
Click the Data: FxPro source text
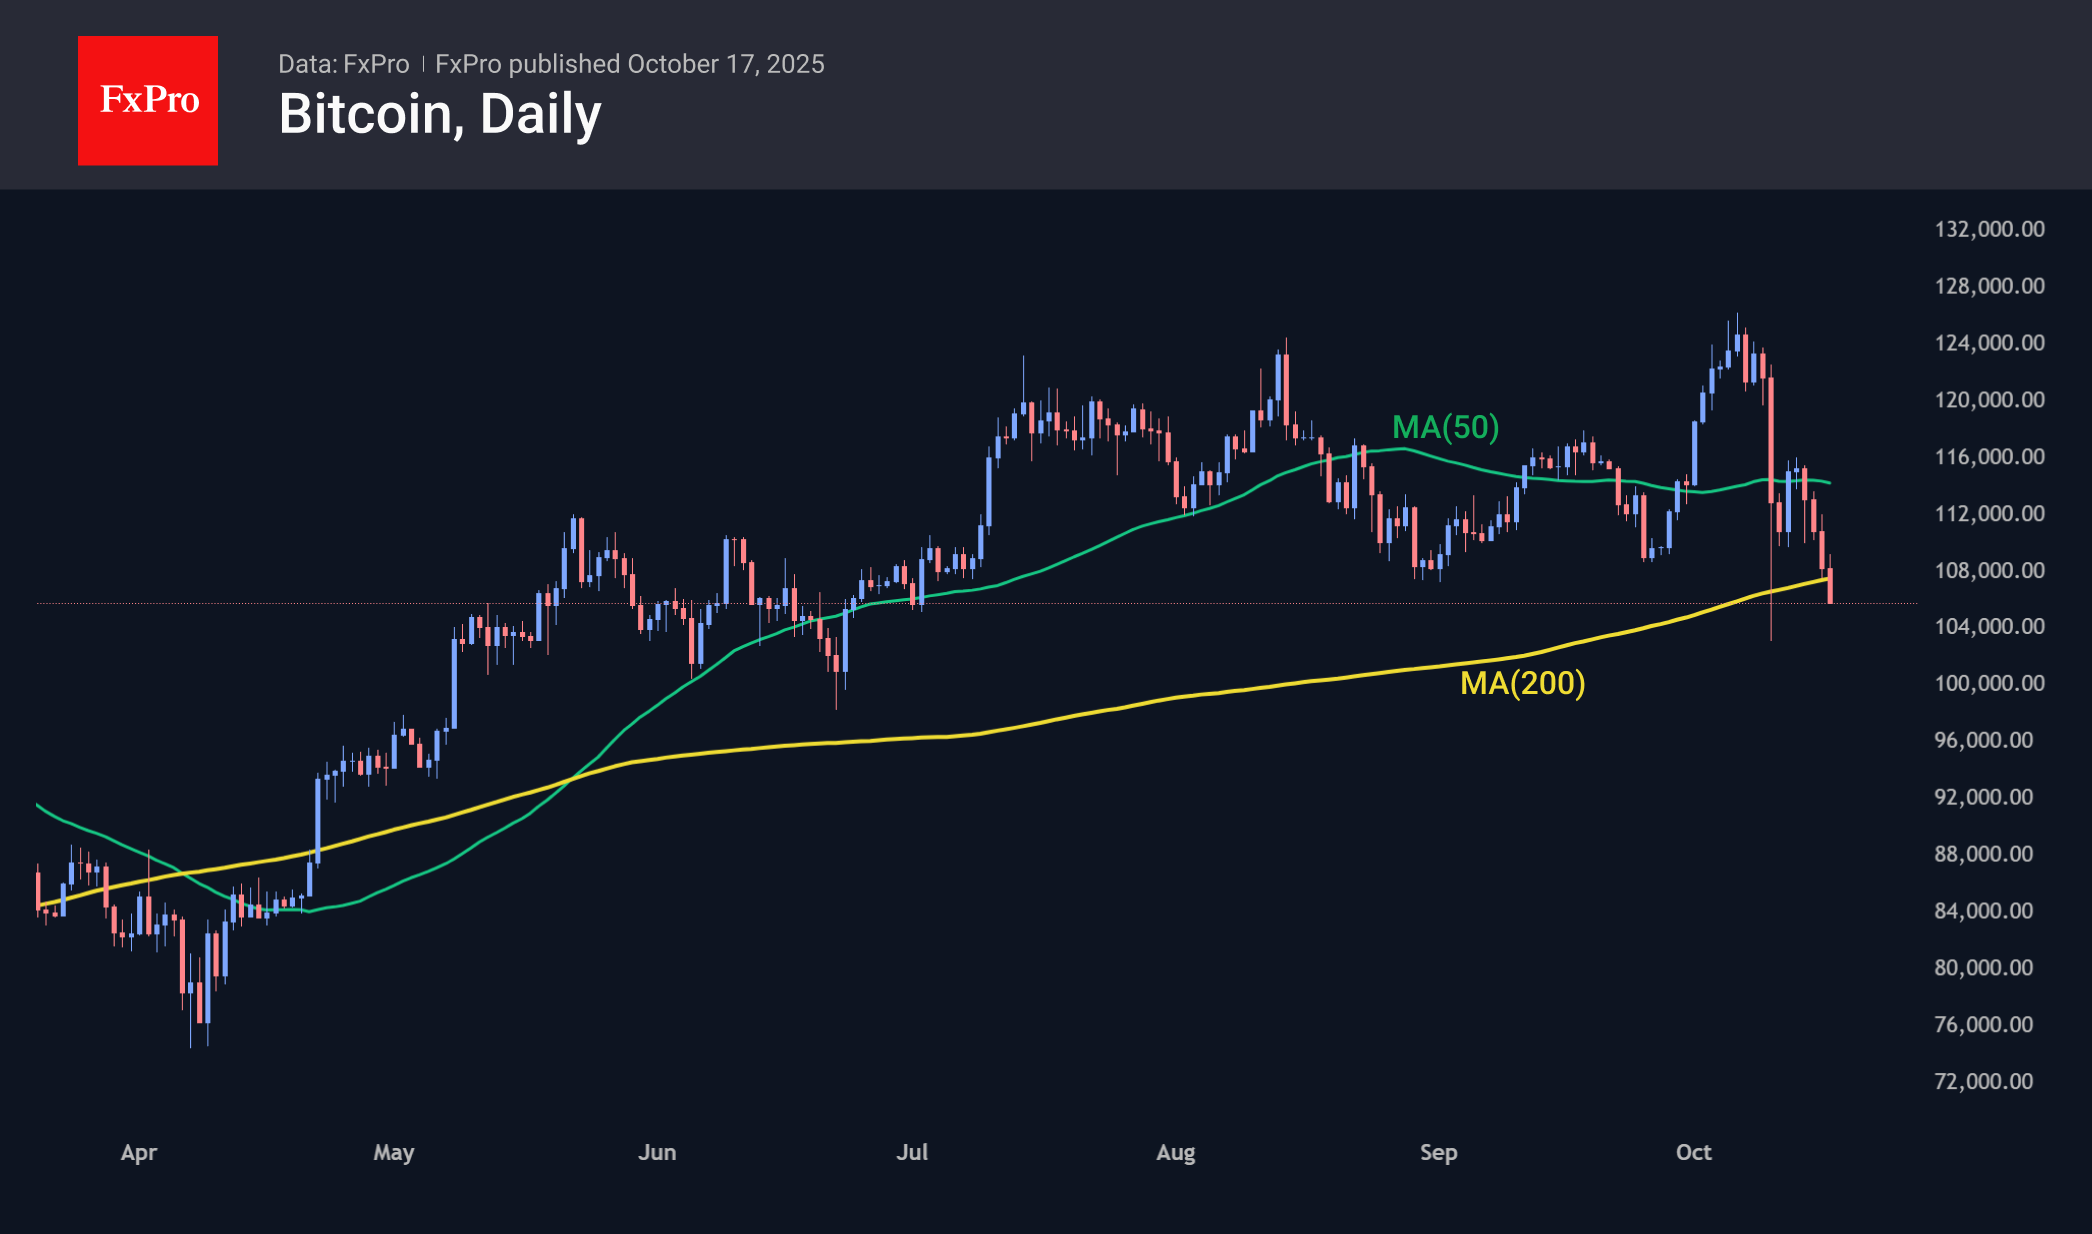click(x=343, y=64)
